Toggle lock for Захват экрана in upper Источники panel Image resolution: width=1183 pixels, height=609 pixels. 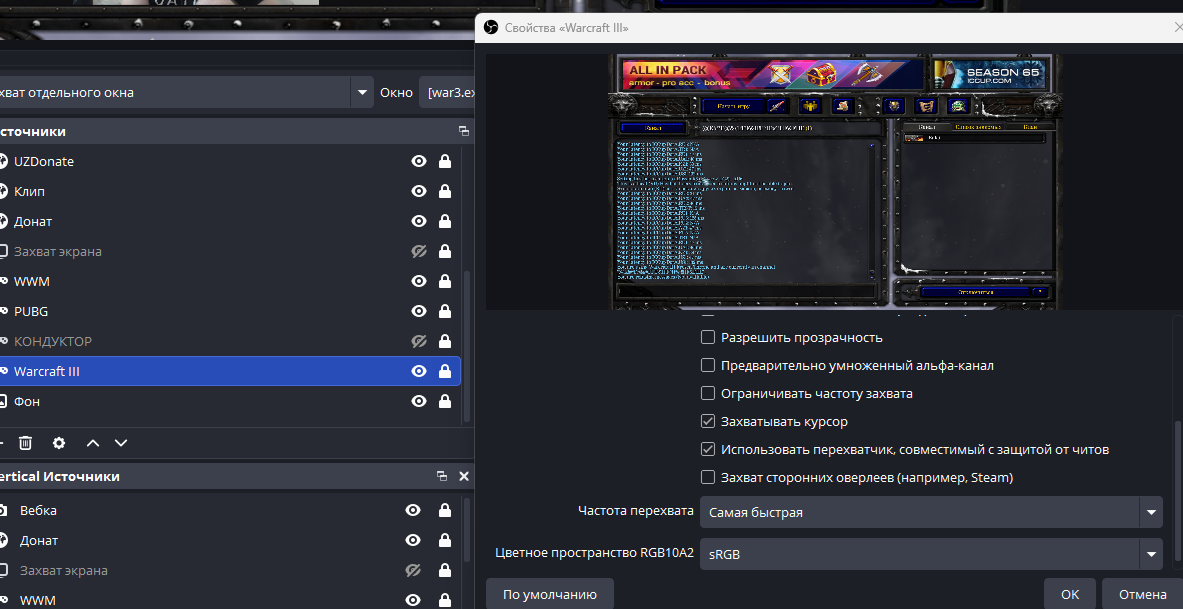tap(445, 251)
